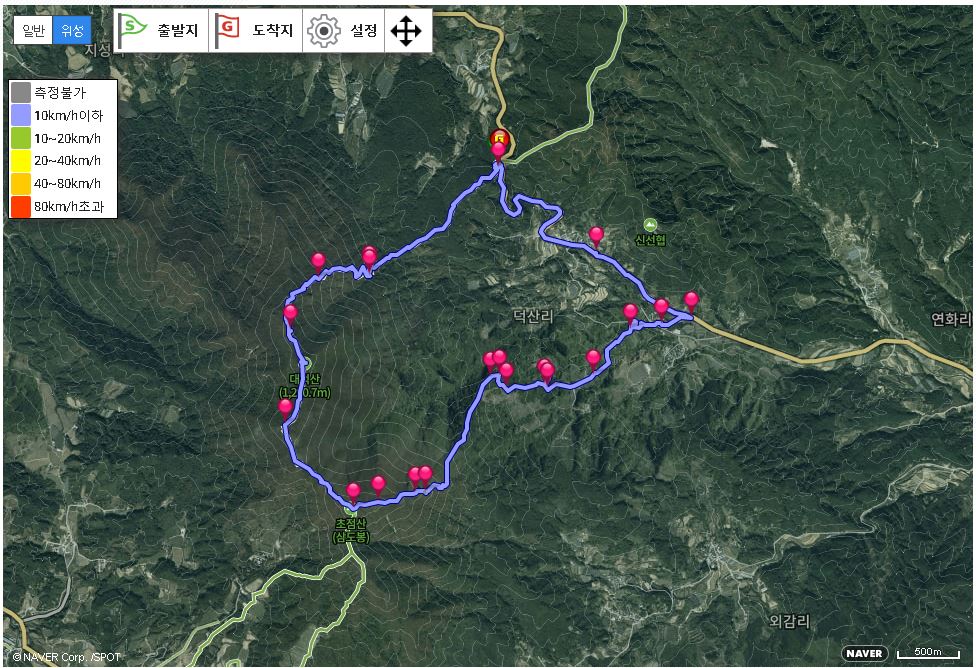
Task: Click the 설정 text label in toolbar
Action: [364, 30]
